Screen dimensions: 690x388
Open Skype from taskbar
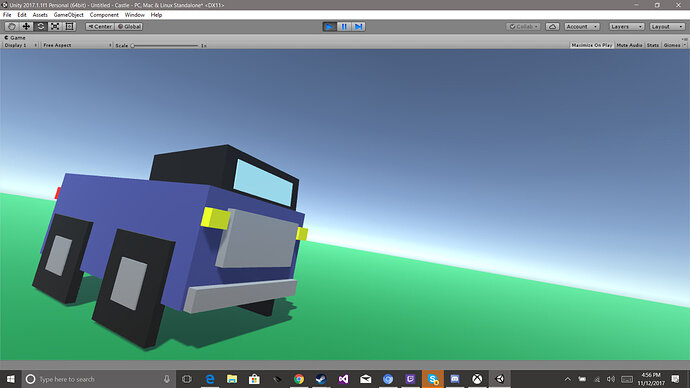433,379
